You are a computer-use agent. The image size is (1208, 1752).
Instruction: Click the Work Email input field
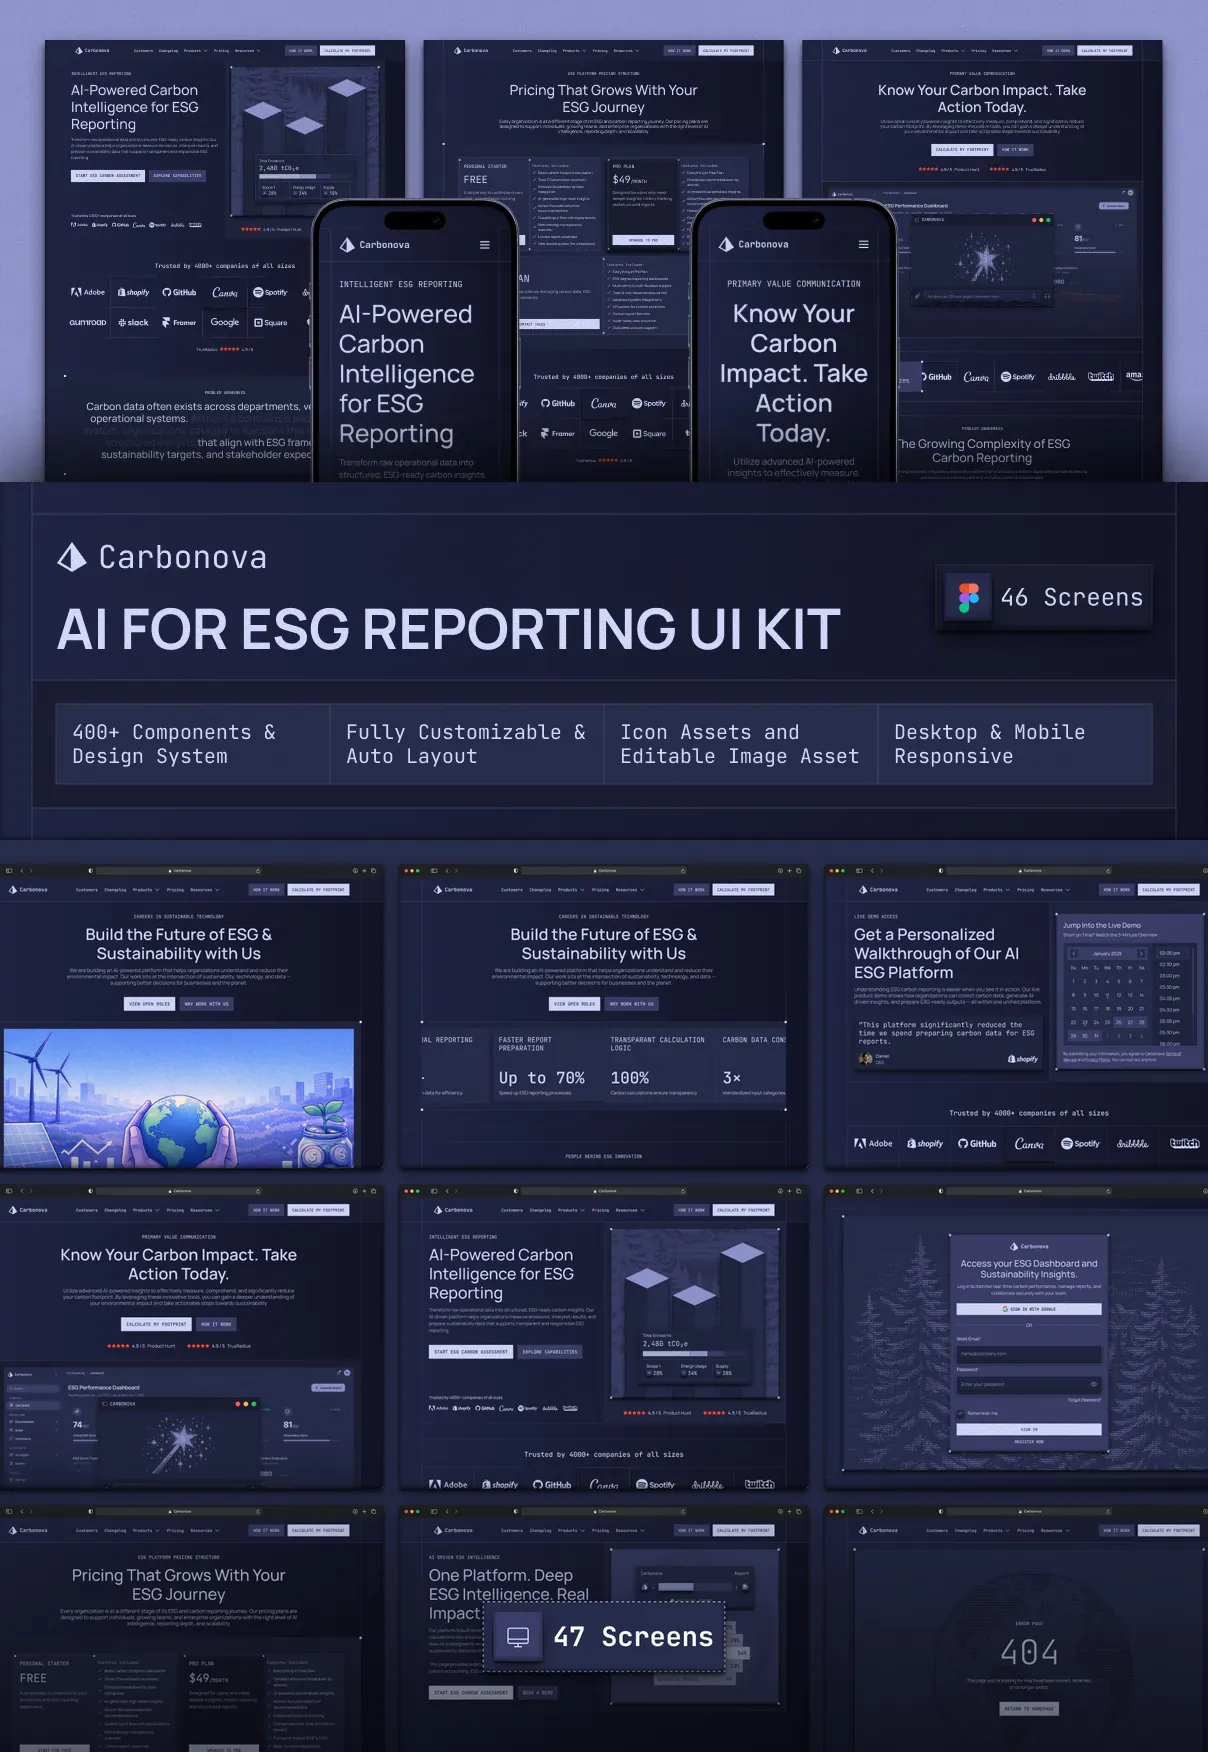1029,1354
